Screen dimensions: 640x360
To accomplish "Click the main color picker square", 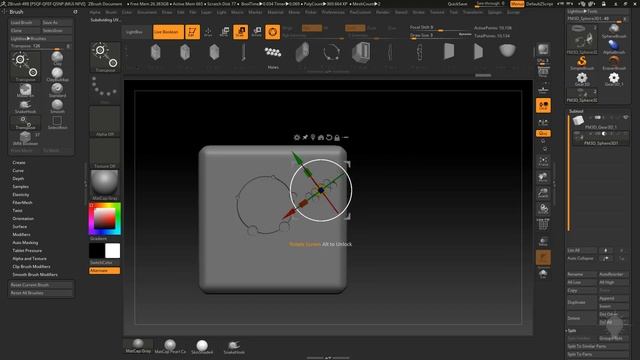I will (x=104, y=219).
